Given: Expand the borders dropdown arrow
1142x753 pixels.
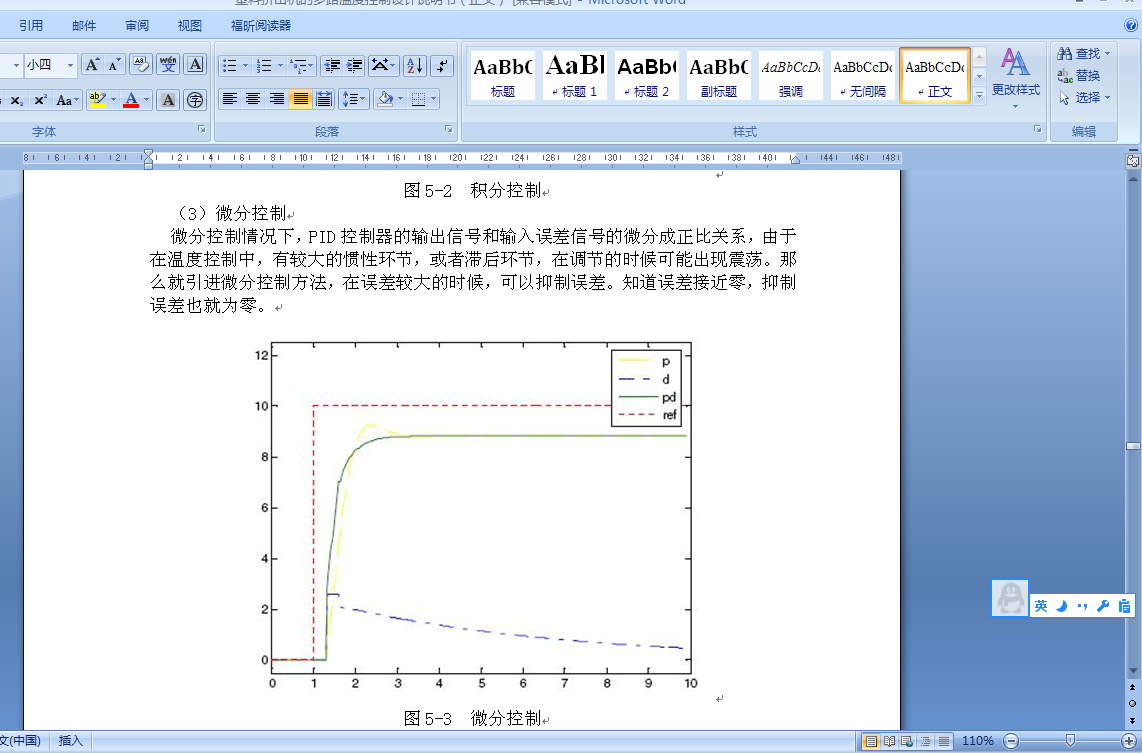Looking at the screenshot, I should pyautogui.click(x=434, y=99).
